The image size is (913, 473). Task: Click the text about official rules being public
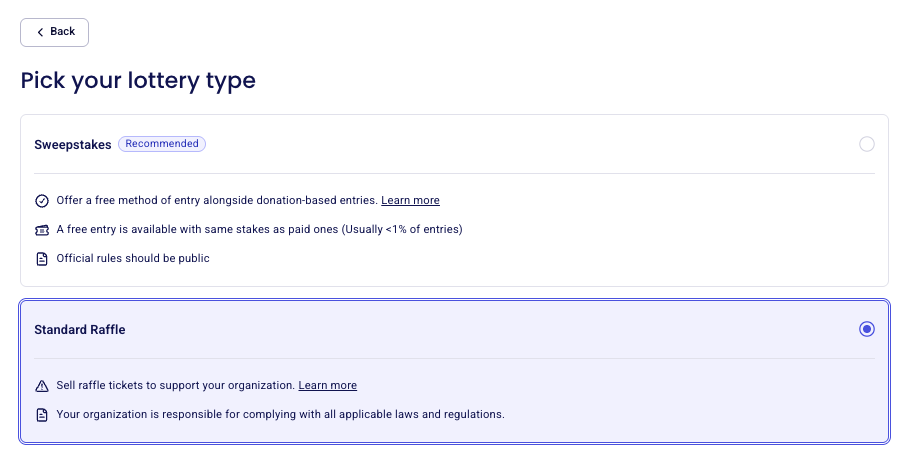pyautogui.click(x=133, y=258)
